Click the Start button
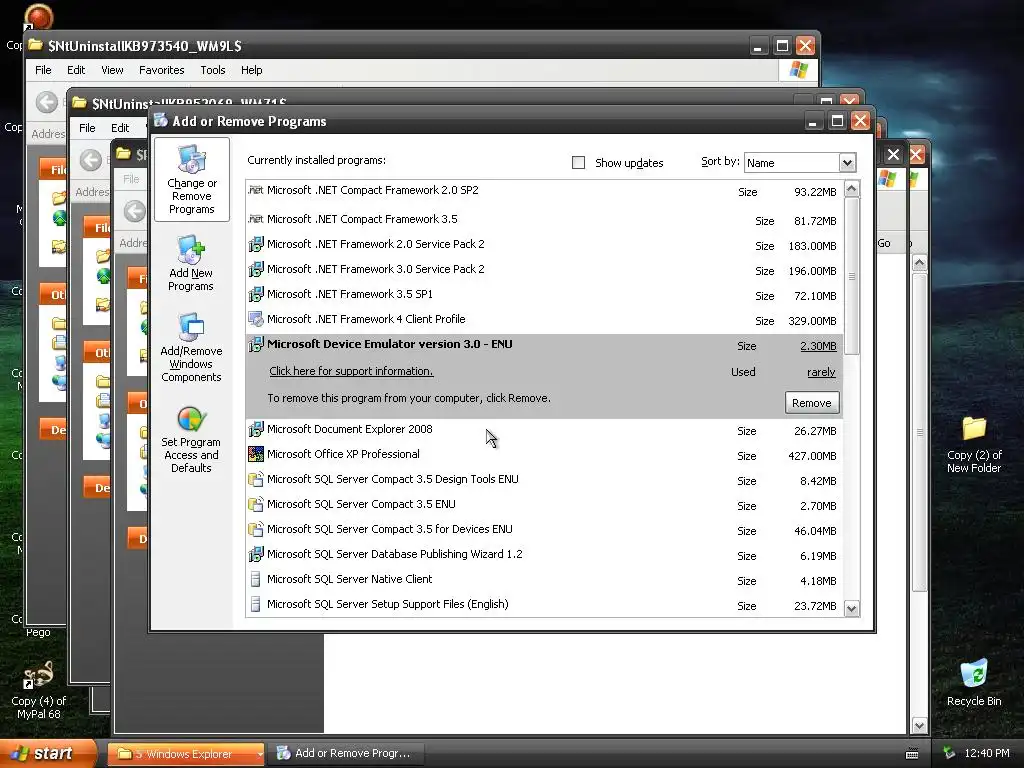The width and height of the screenshot is (1024, 768). coord(47,753)
